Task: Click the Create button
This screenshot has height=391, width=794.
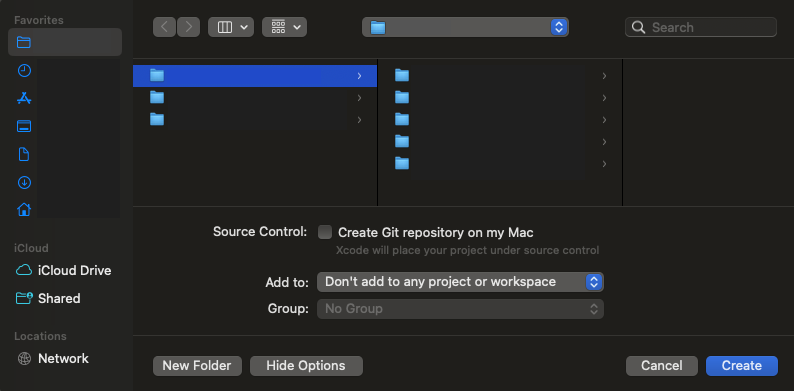Action: pos(742,366)
